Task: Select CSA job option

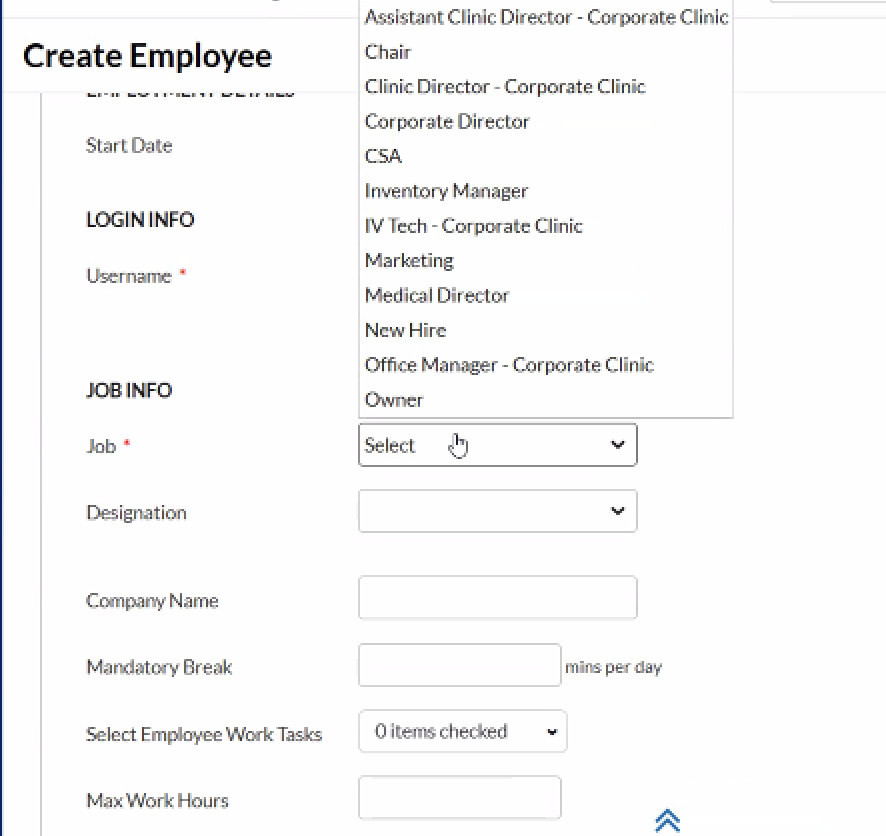Action: pyautogui.click(x=546, y=156)
